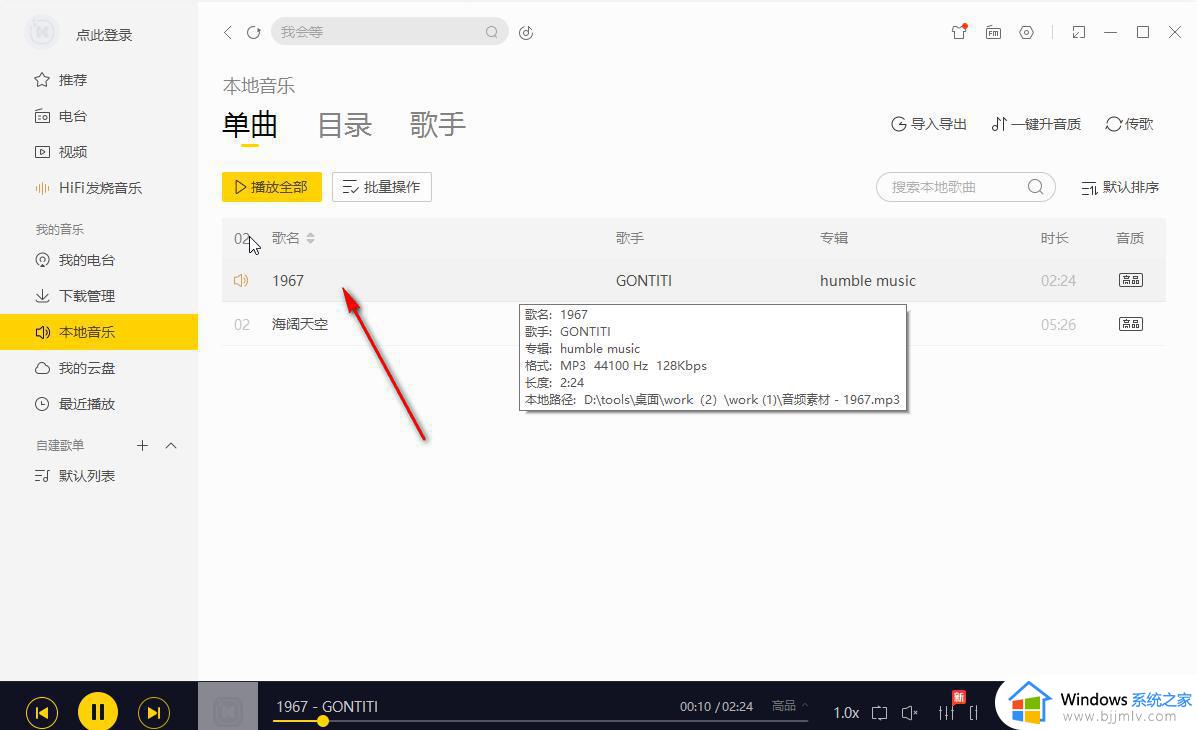Focus the top search box 我会等
Screen dimensions: 1197x730
point(389,32)
